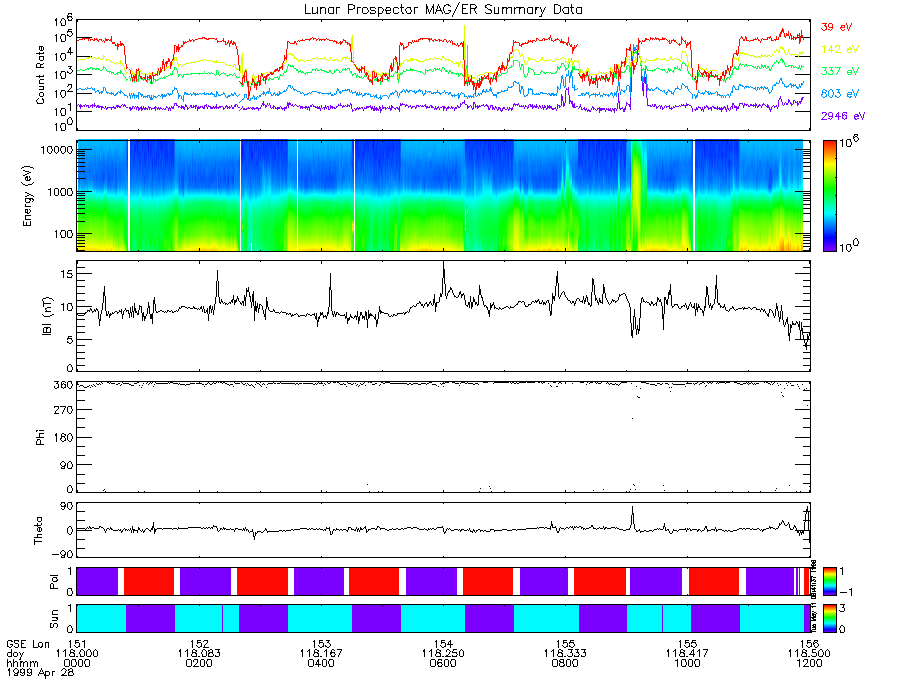Click the '-90' Theta axis tick label

click(x=63, y=554)
